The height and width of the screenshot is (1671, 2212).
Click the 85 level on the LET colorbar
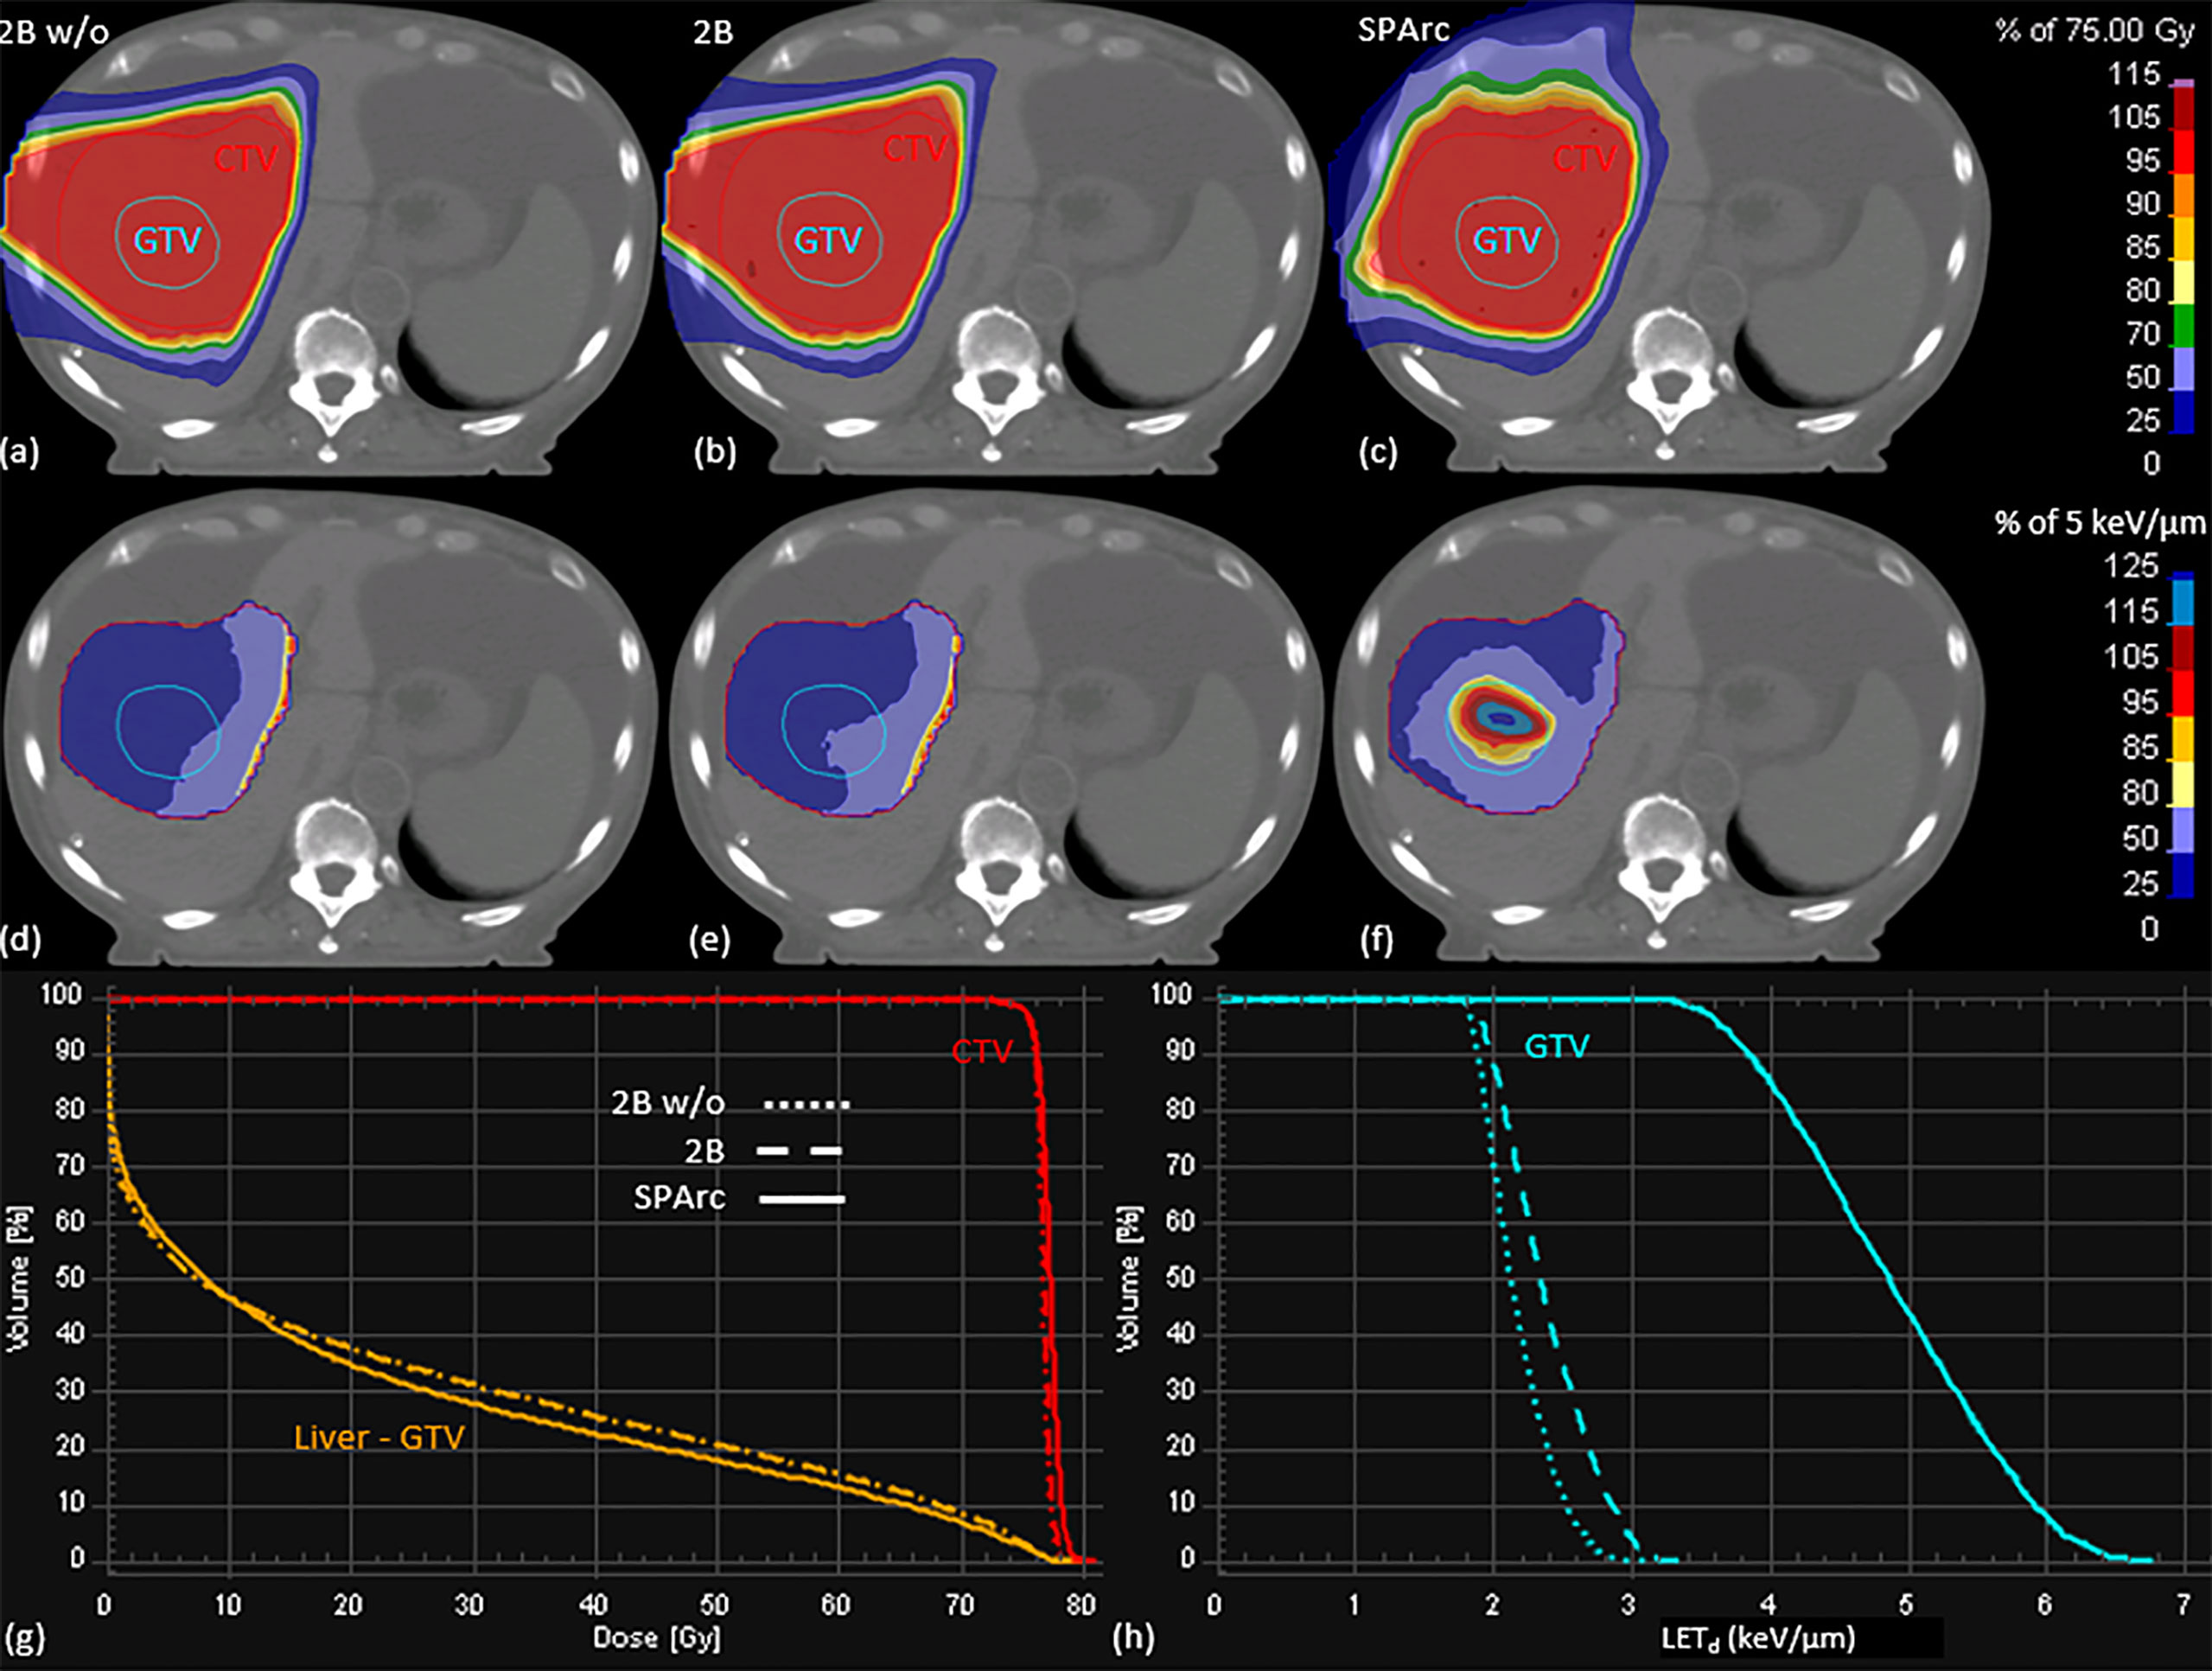click(x=2141, y=747)
